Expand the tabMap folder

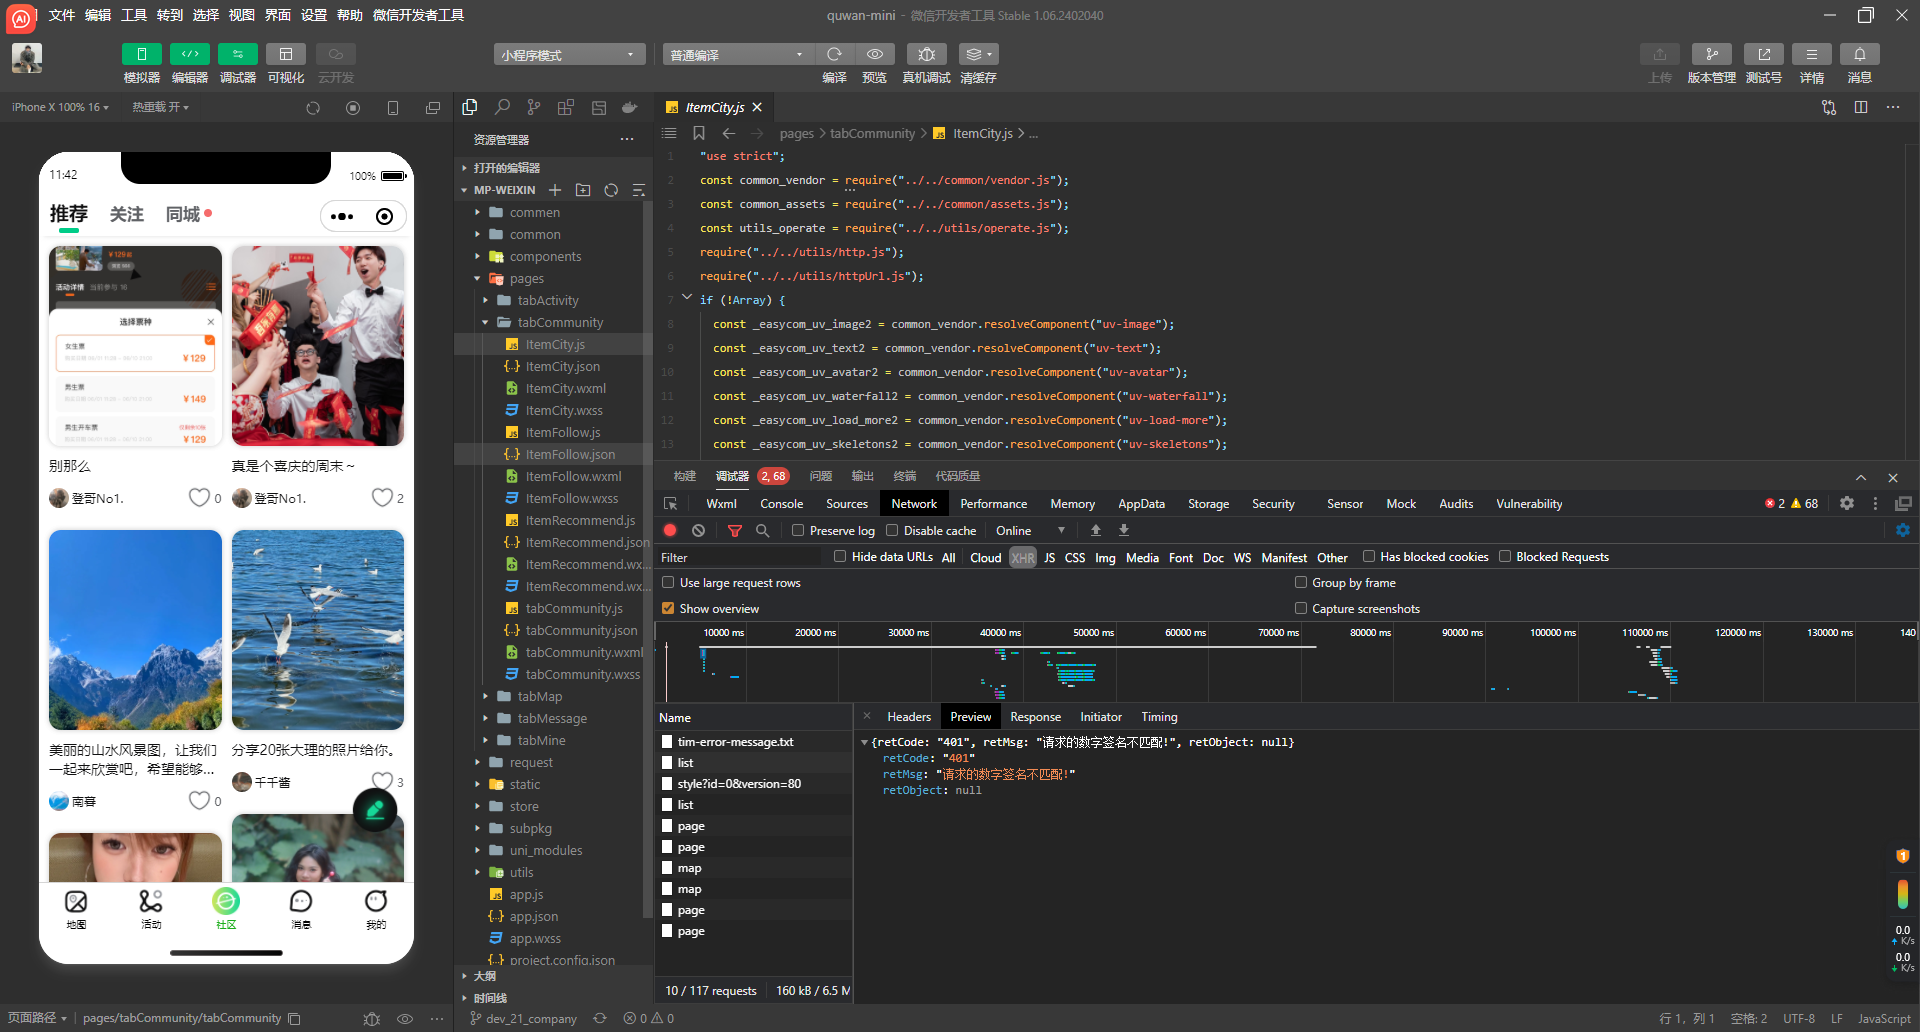pos(539,697)
